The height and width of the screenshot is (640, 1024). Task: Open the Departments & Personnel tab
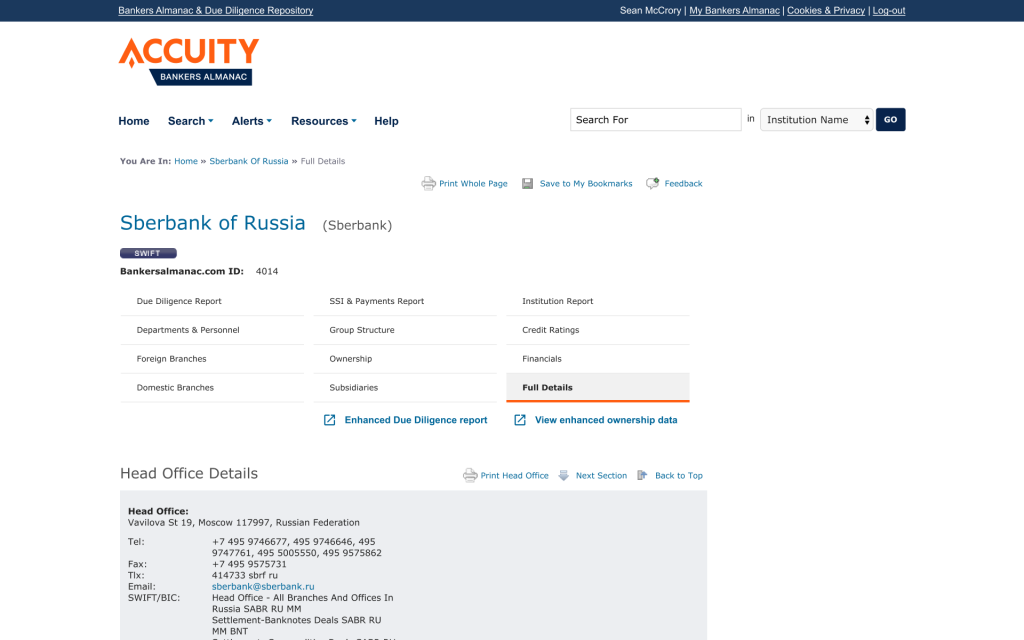point(212,330)
